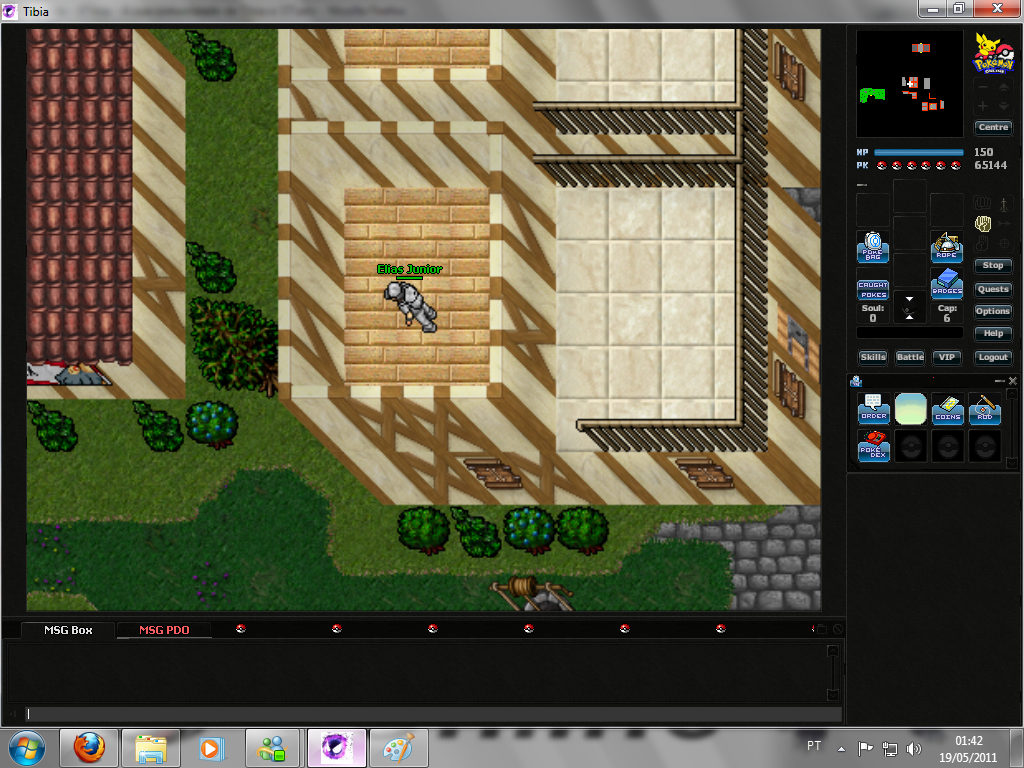Toggle secure mode crosshair

pyautogui.click(x=1004, y=244)
